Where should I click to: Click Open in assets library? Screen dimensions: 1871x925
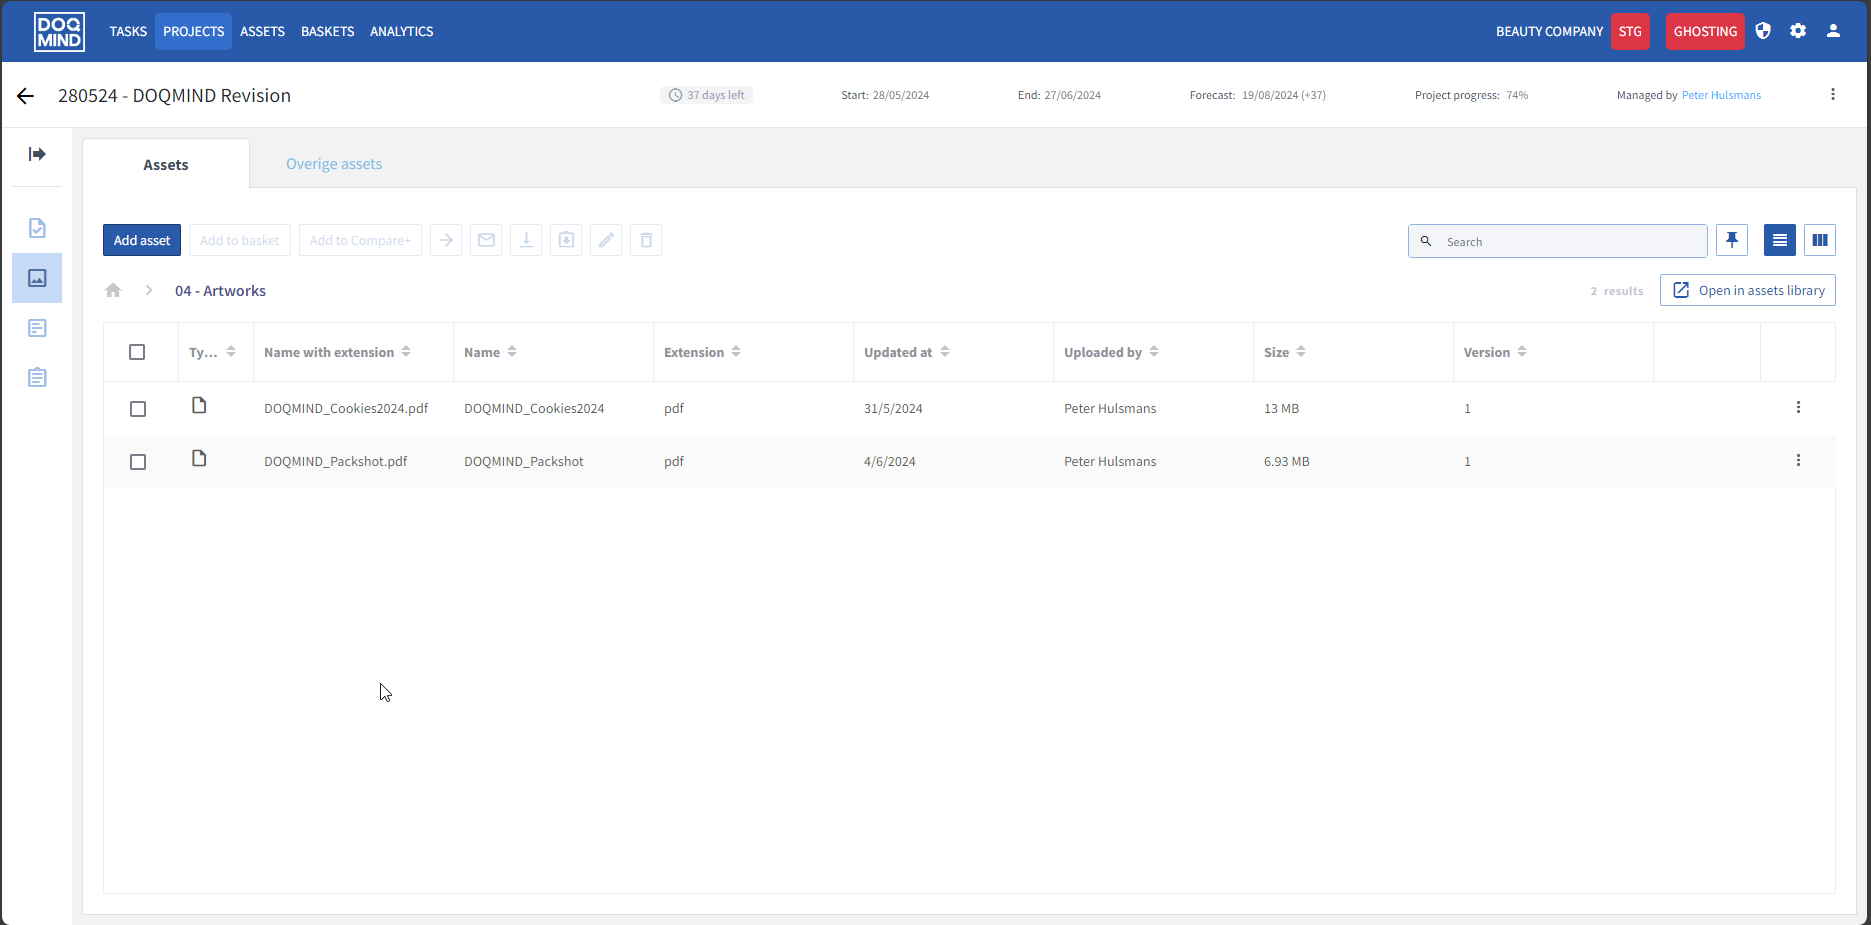coord(1748,290)
